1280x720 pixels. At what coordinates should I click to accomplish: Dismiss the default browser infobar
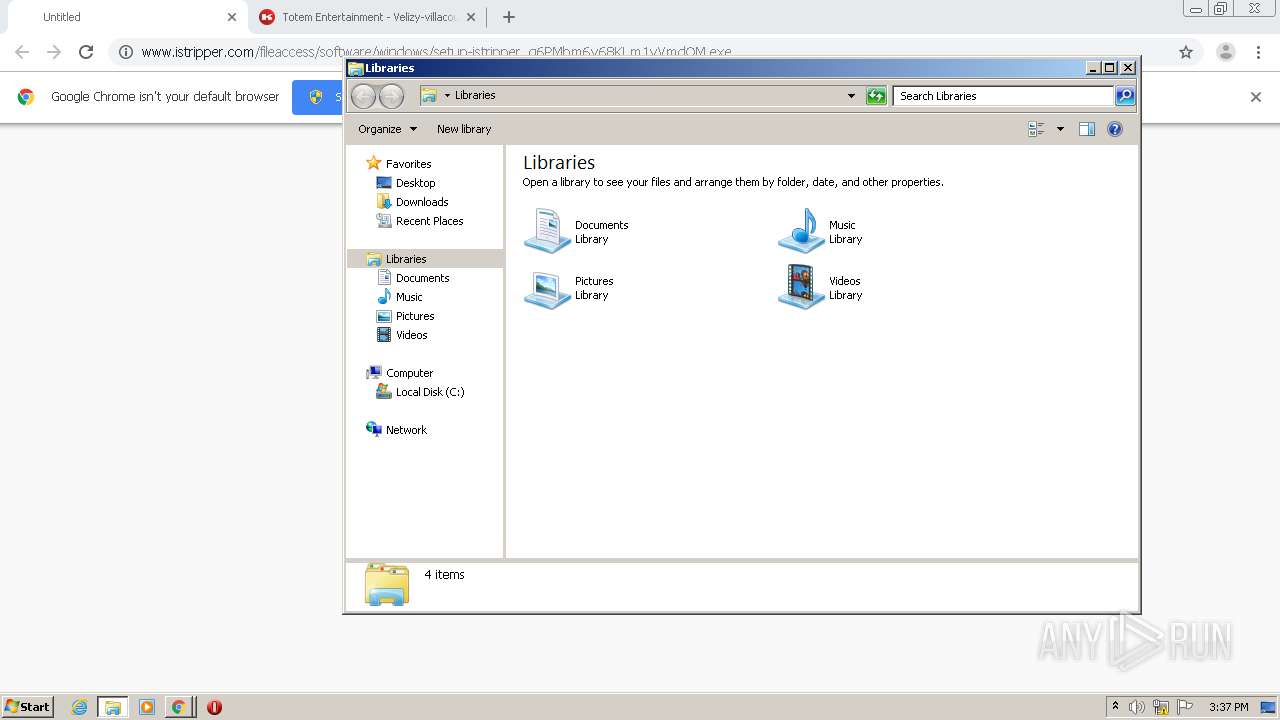[x=1256, y=97]
